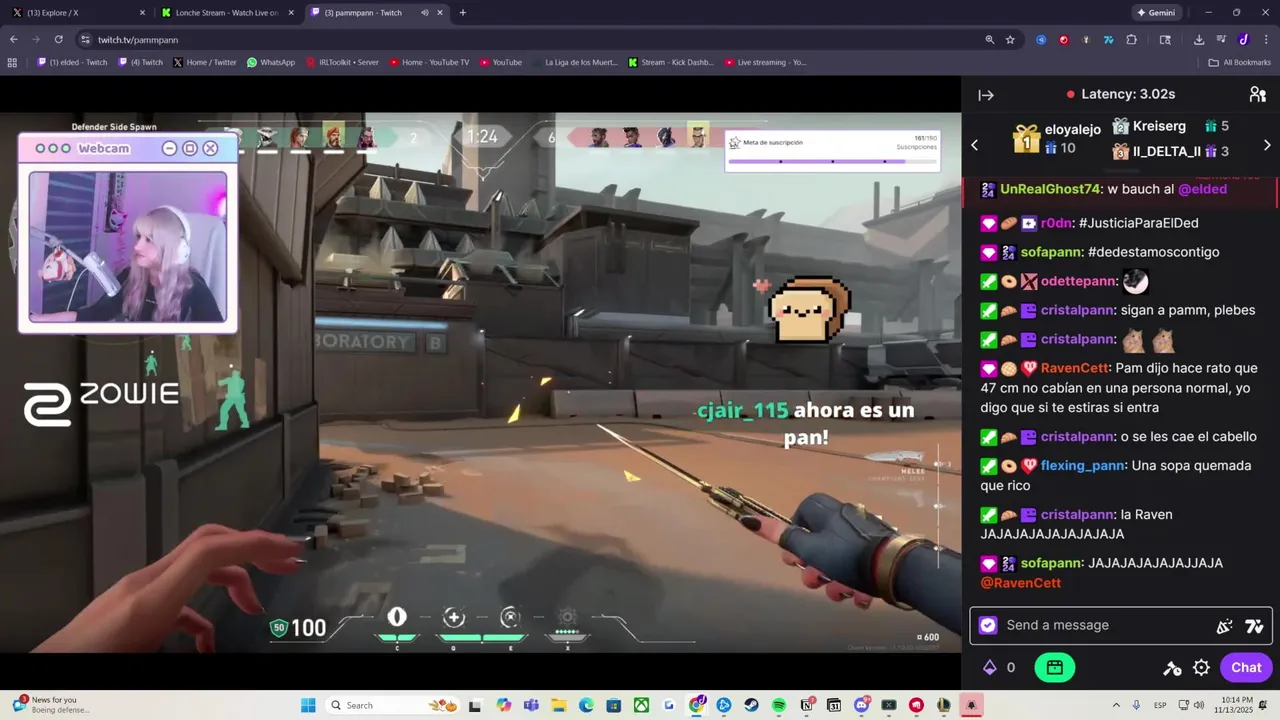Open the All Bookmarks folder
This screenshot has width=1280, height=720.
[1240, 62]
